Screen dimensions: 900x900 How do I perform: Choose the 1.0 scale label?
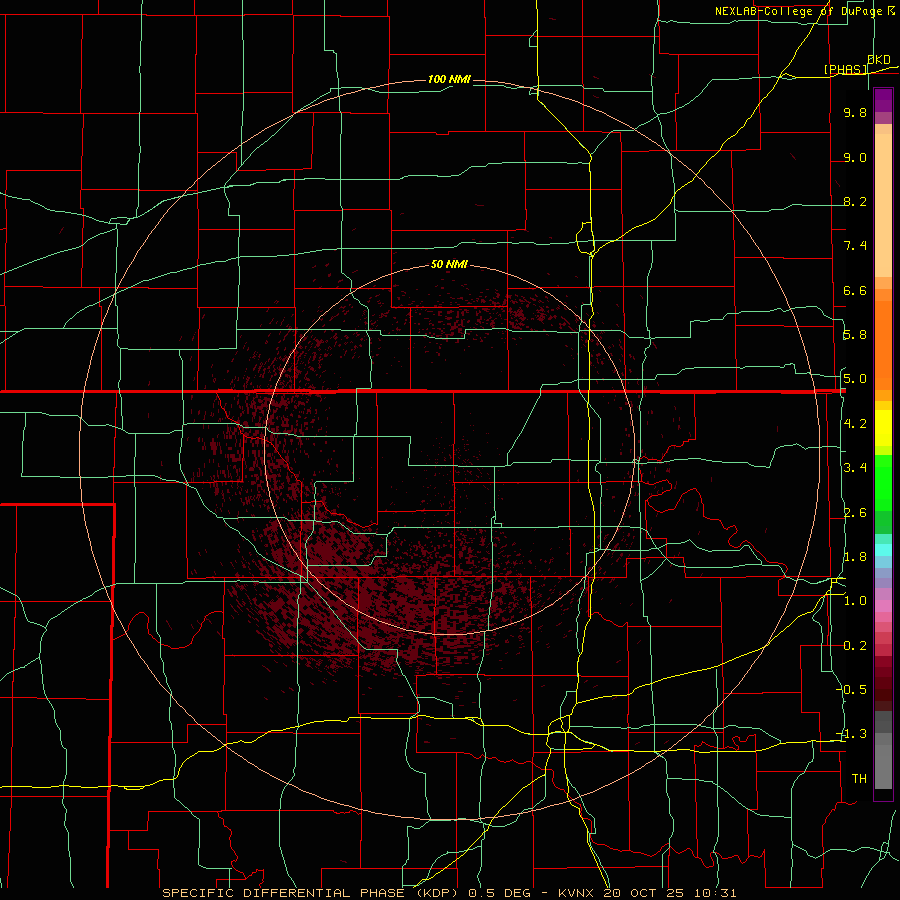pos(855,601)
